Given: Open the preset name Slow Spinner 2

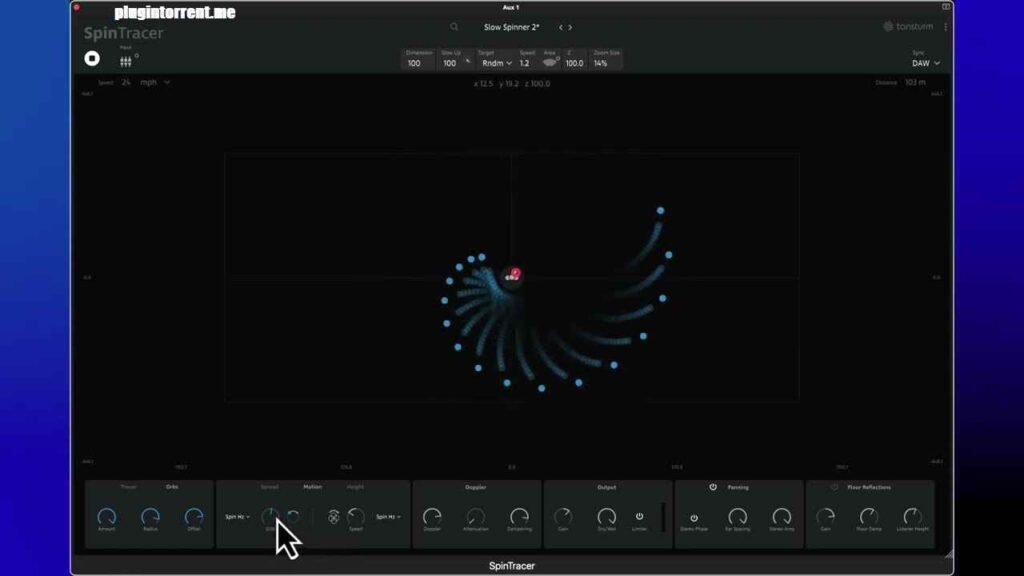Looking at the screenshot, I should click(x=511, y=27).
